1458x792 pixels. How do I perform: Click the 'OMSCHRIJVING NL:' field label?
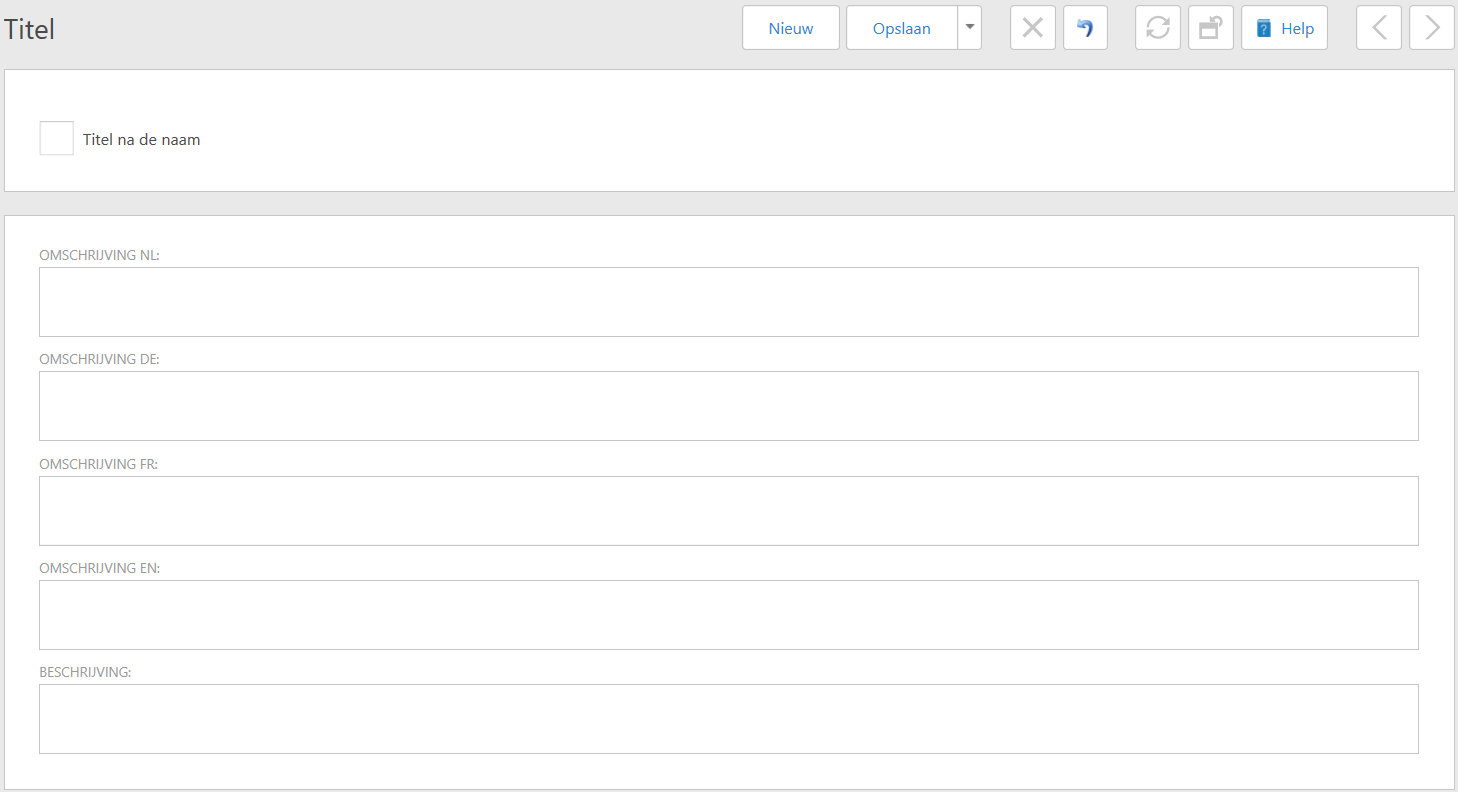pyautogui.click(x=99, y=255)
